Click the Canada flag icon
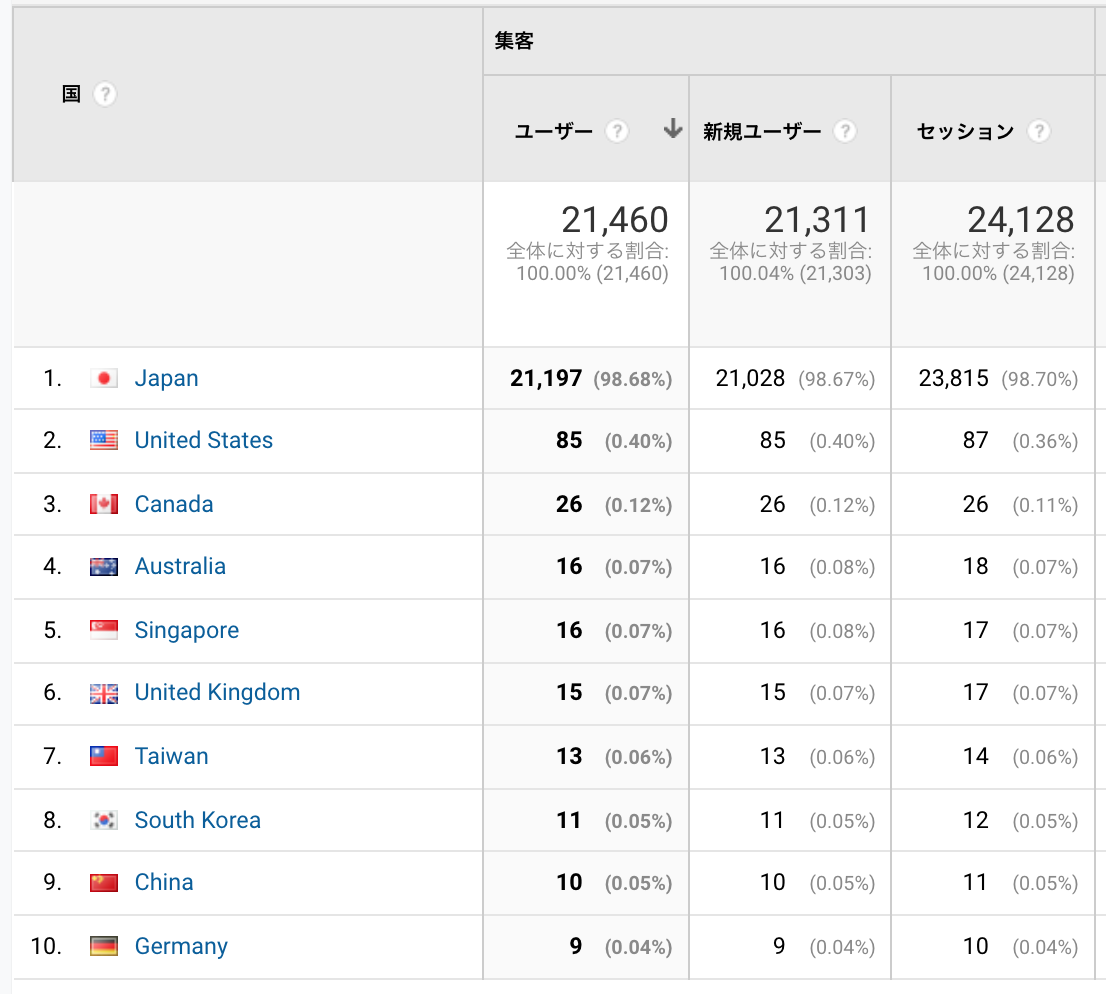The height and width of the screenshot is (994, 1106). point(104,504)
